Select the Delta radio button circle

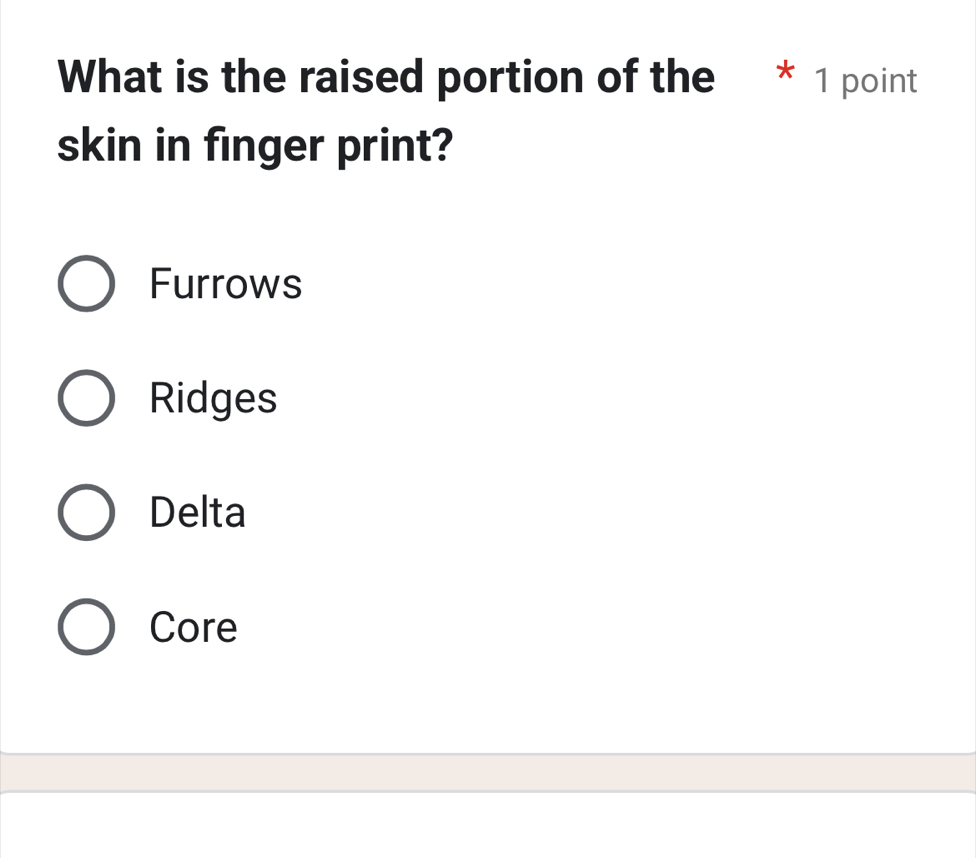[x=86, y=513]
